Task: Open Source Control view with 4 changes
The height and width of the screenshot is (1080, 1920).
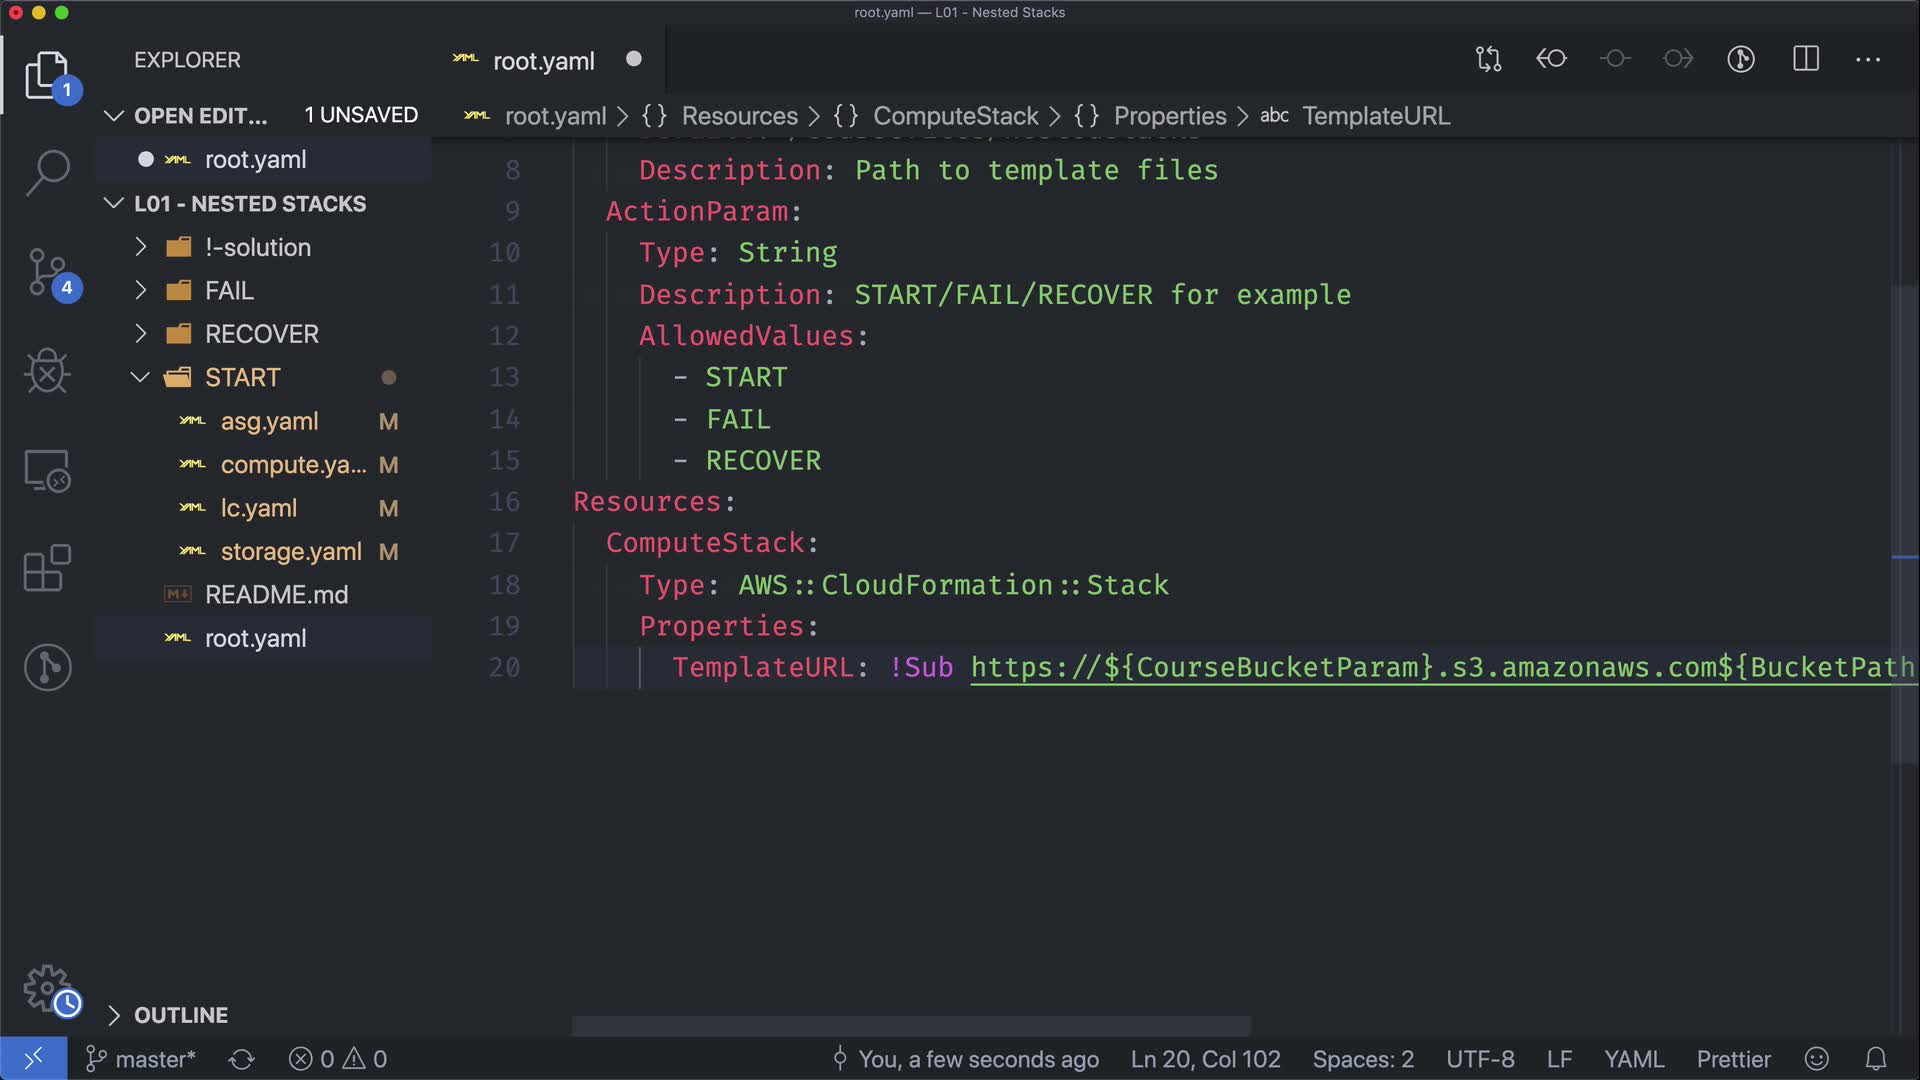Action: [47, 272]
